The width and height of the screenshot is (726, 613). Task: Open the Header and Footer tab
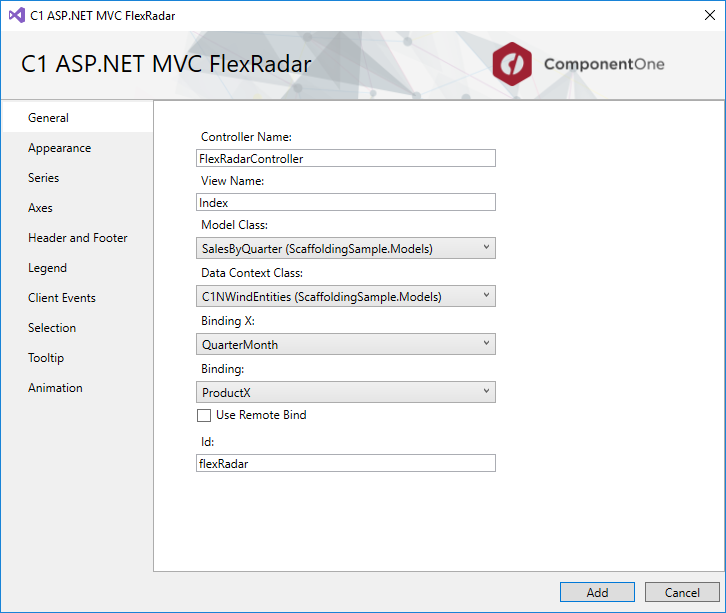tap(77, 238)
